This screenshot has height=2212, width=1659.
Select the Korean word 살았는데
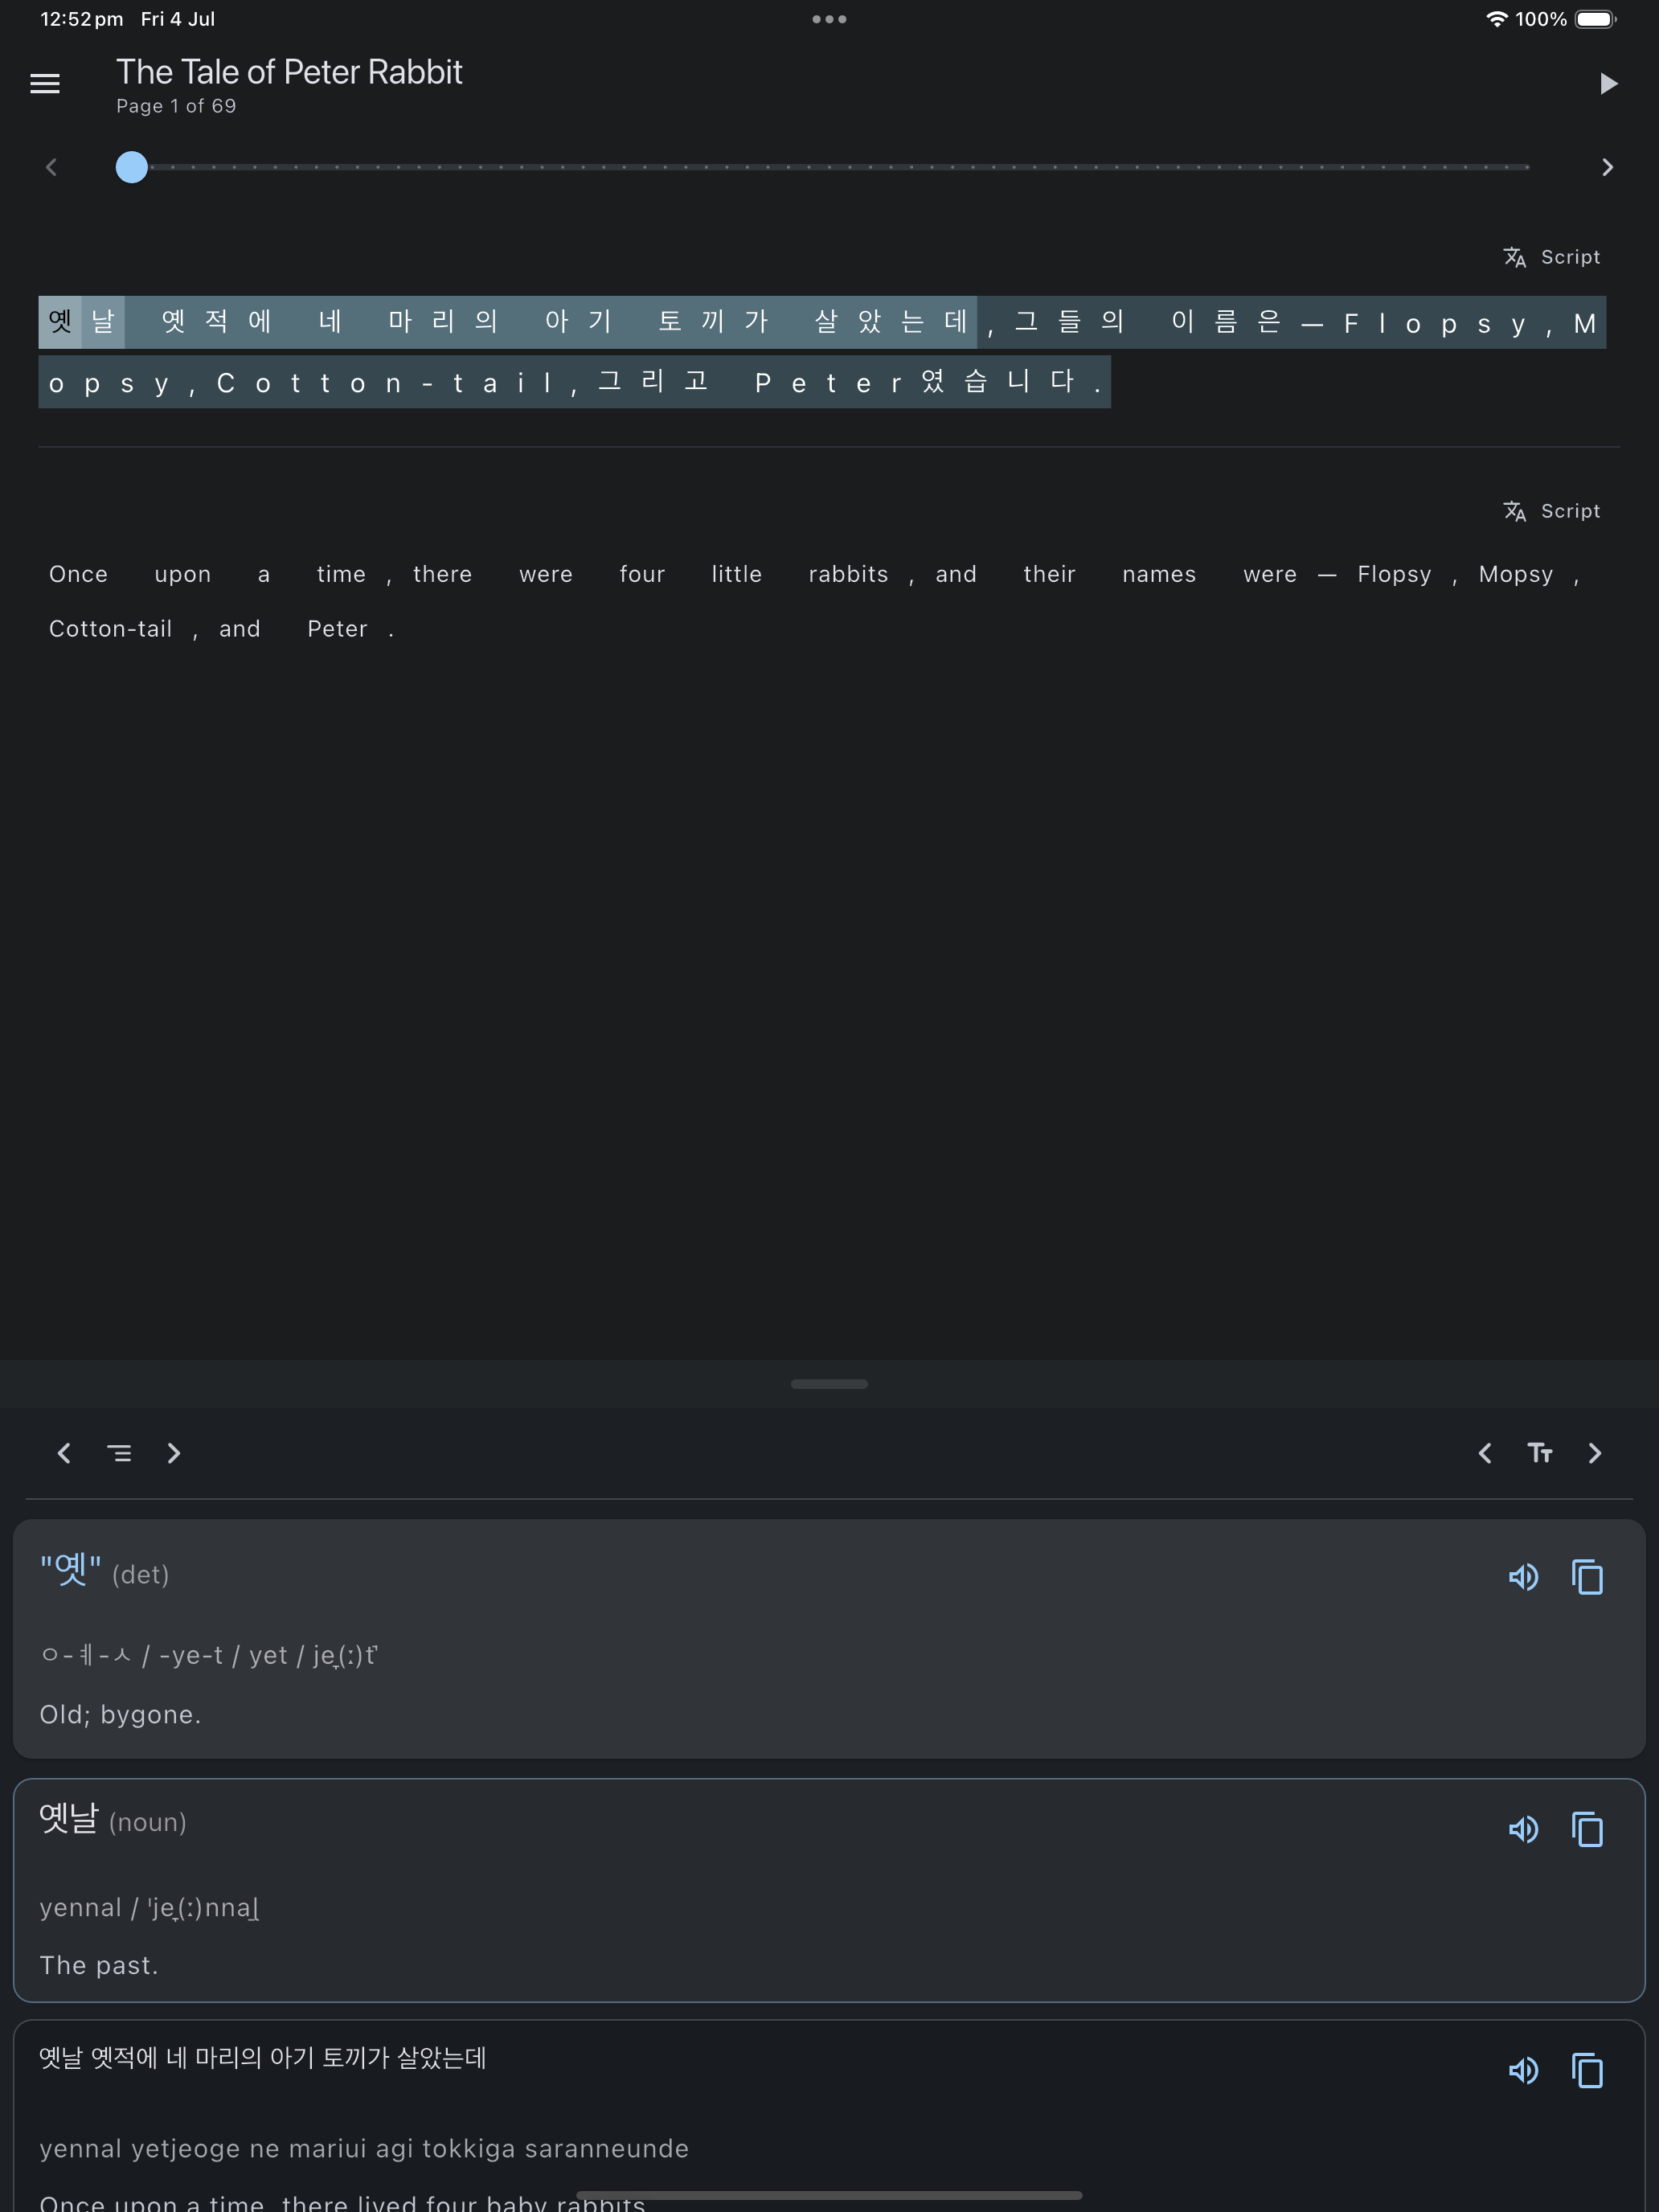(x=891, y=322)
